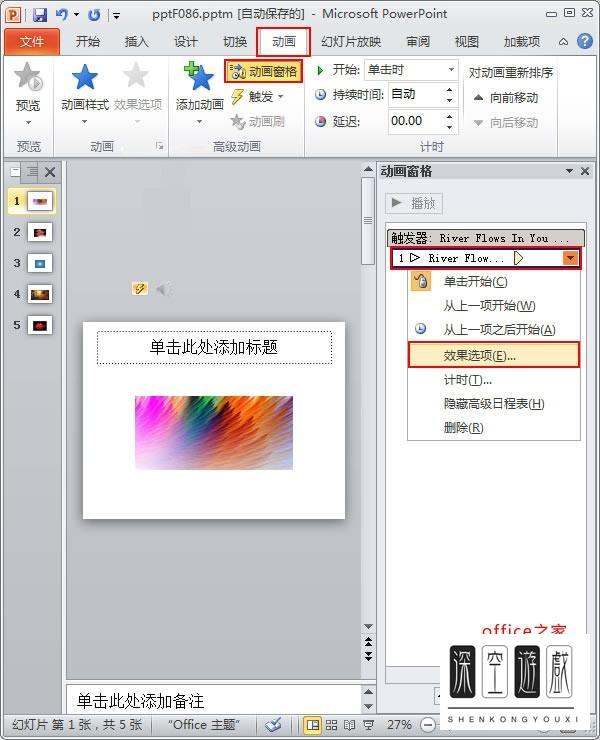Click the Undo arrow icon

(62, 15)
